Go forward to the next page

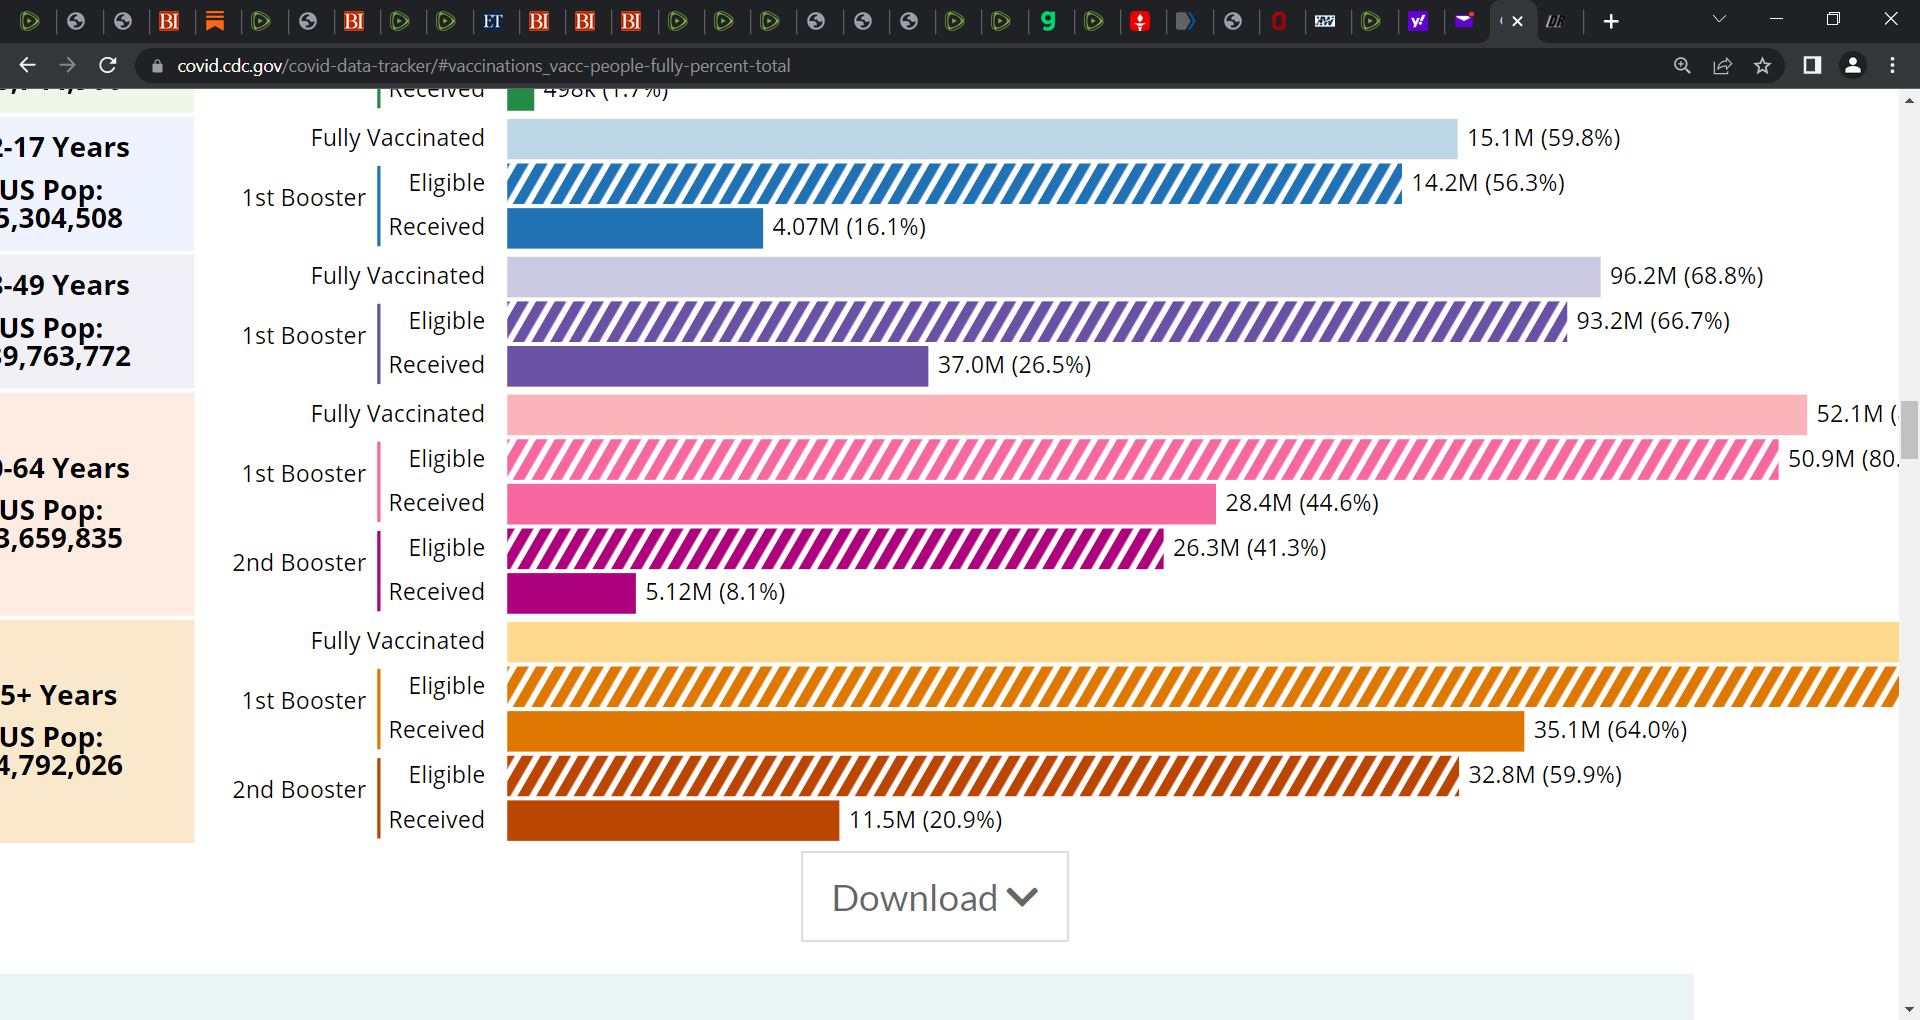(67, 65)
